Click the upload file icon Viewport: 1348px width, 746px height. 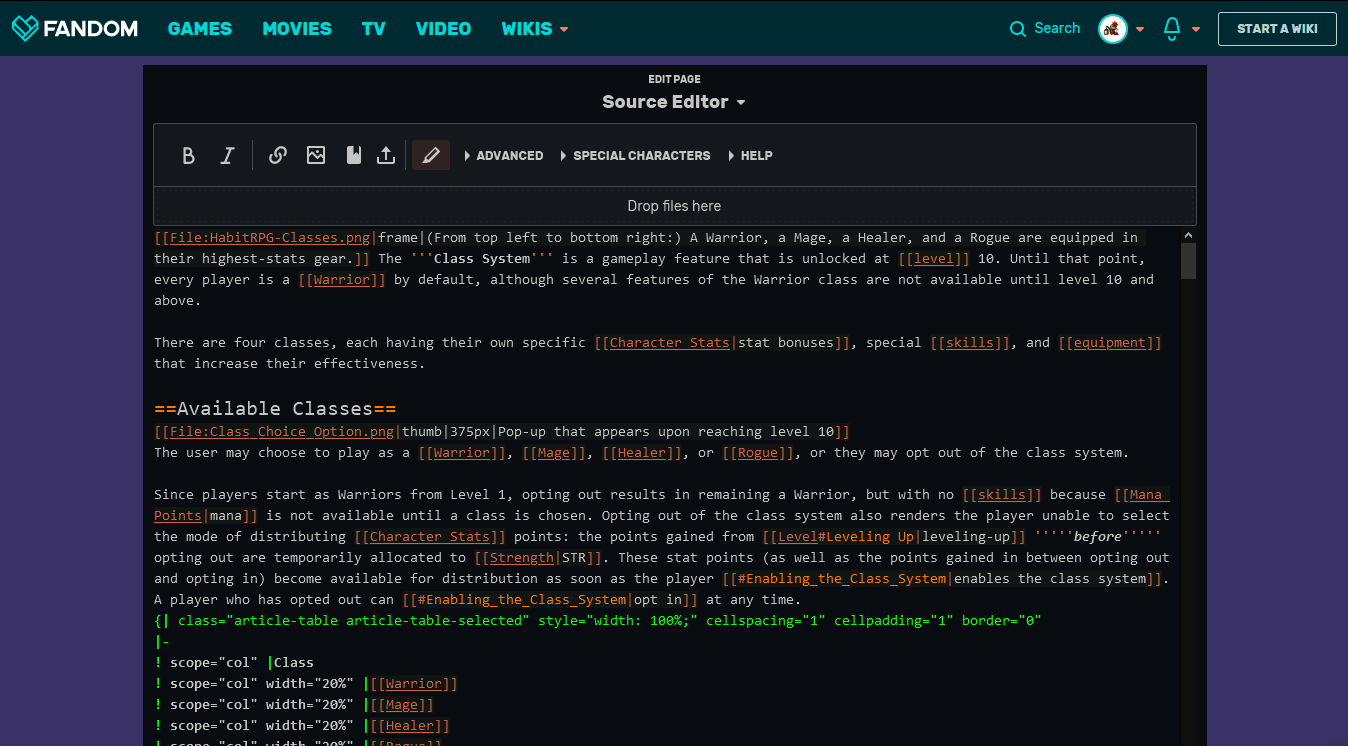tap(386, 155)
